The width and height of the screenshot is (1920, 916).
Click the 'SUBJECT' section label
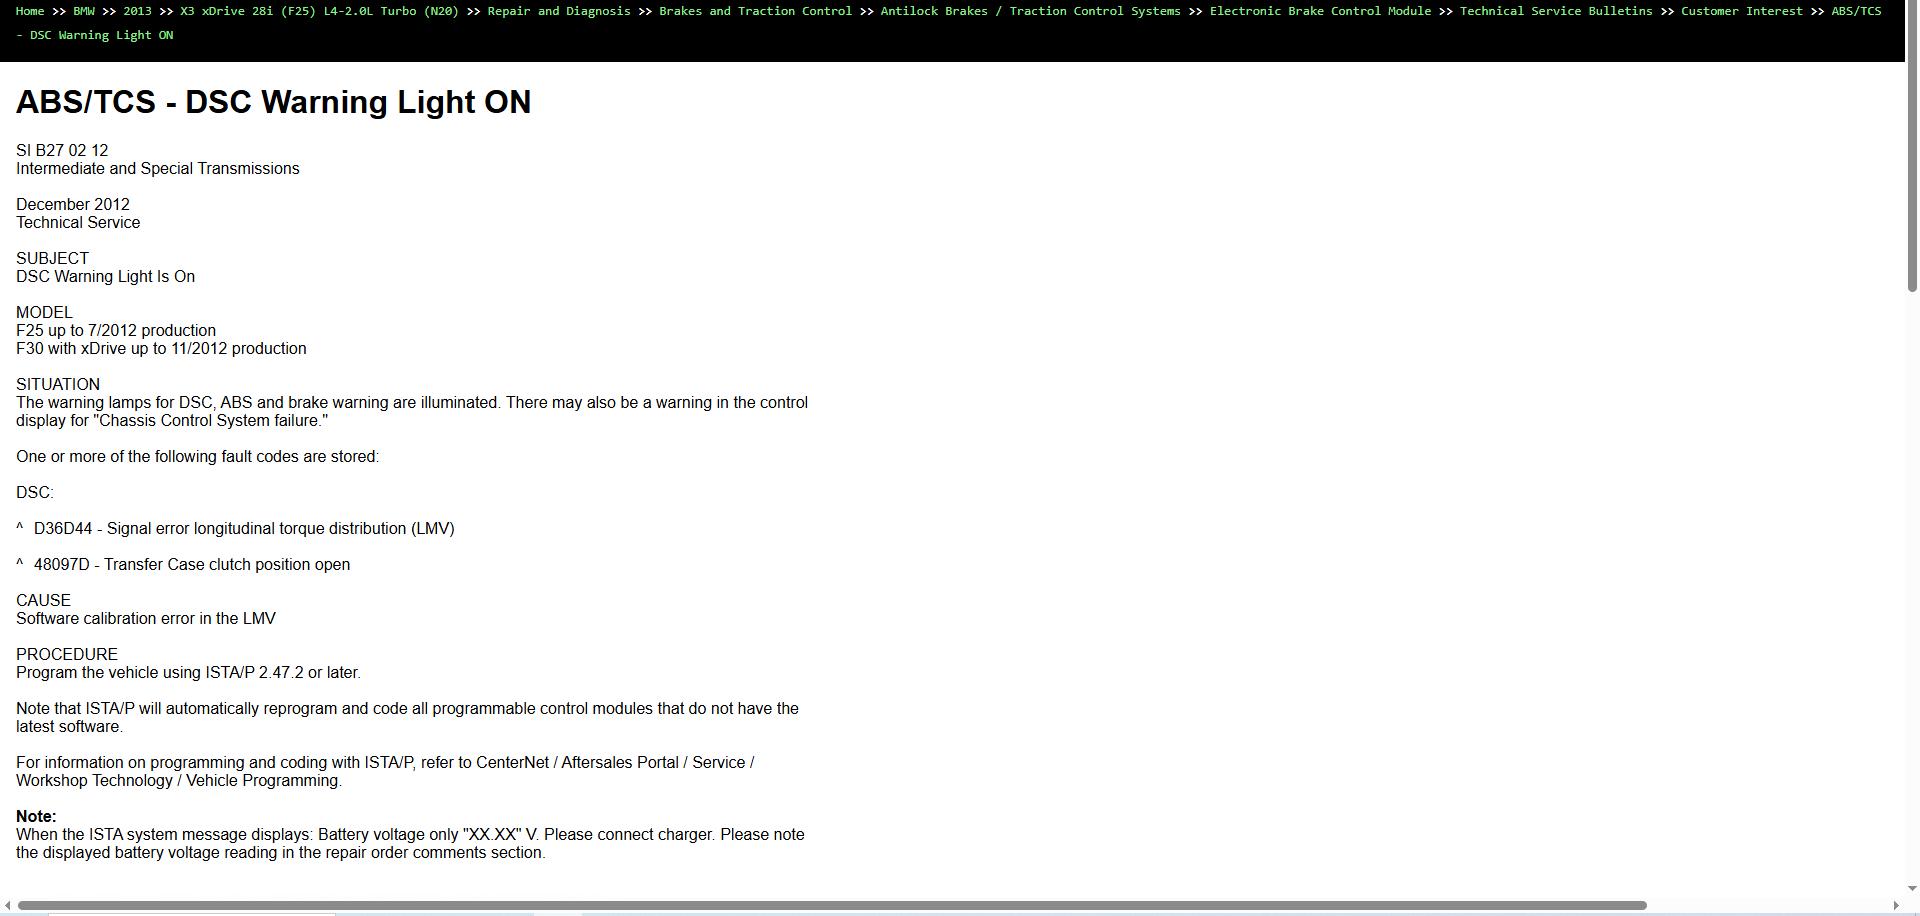coord(52,259)
